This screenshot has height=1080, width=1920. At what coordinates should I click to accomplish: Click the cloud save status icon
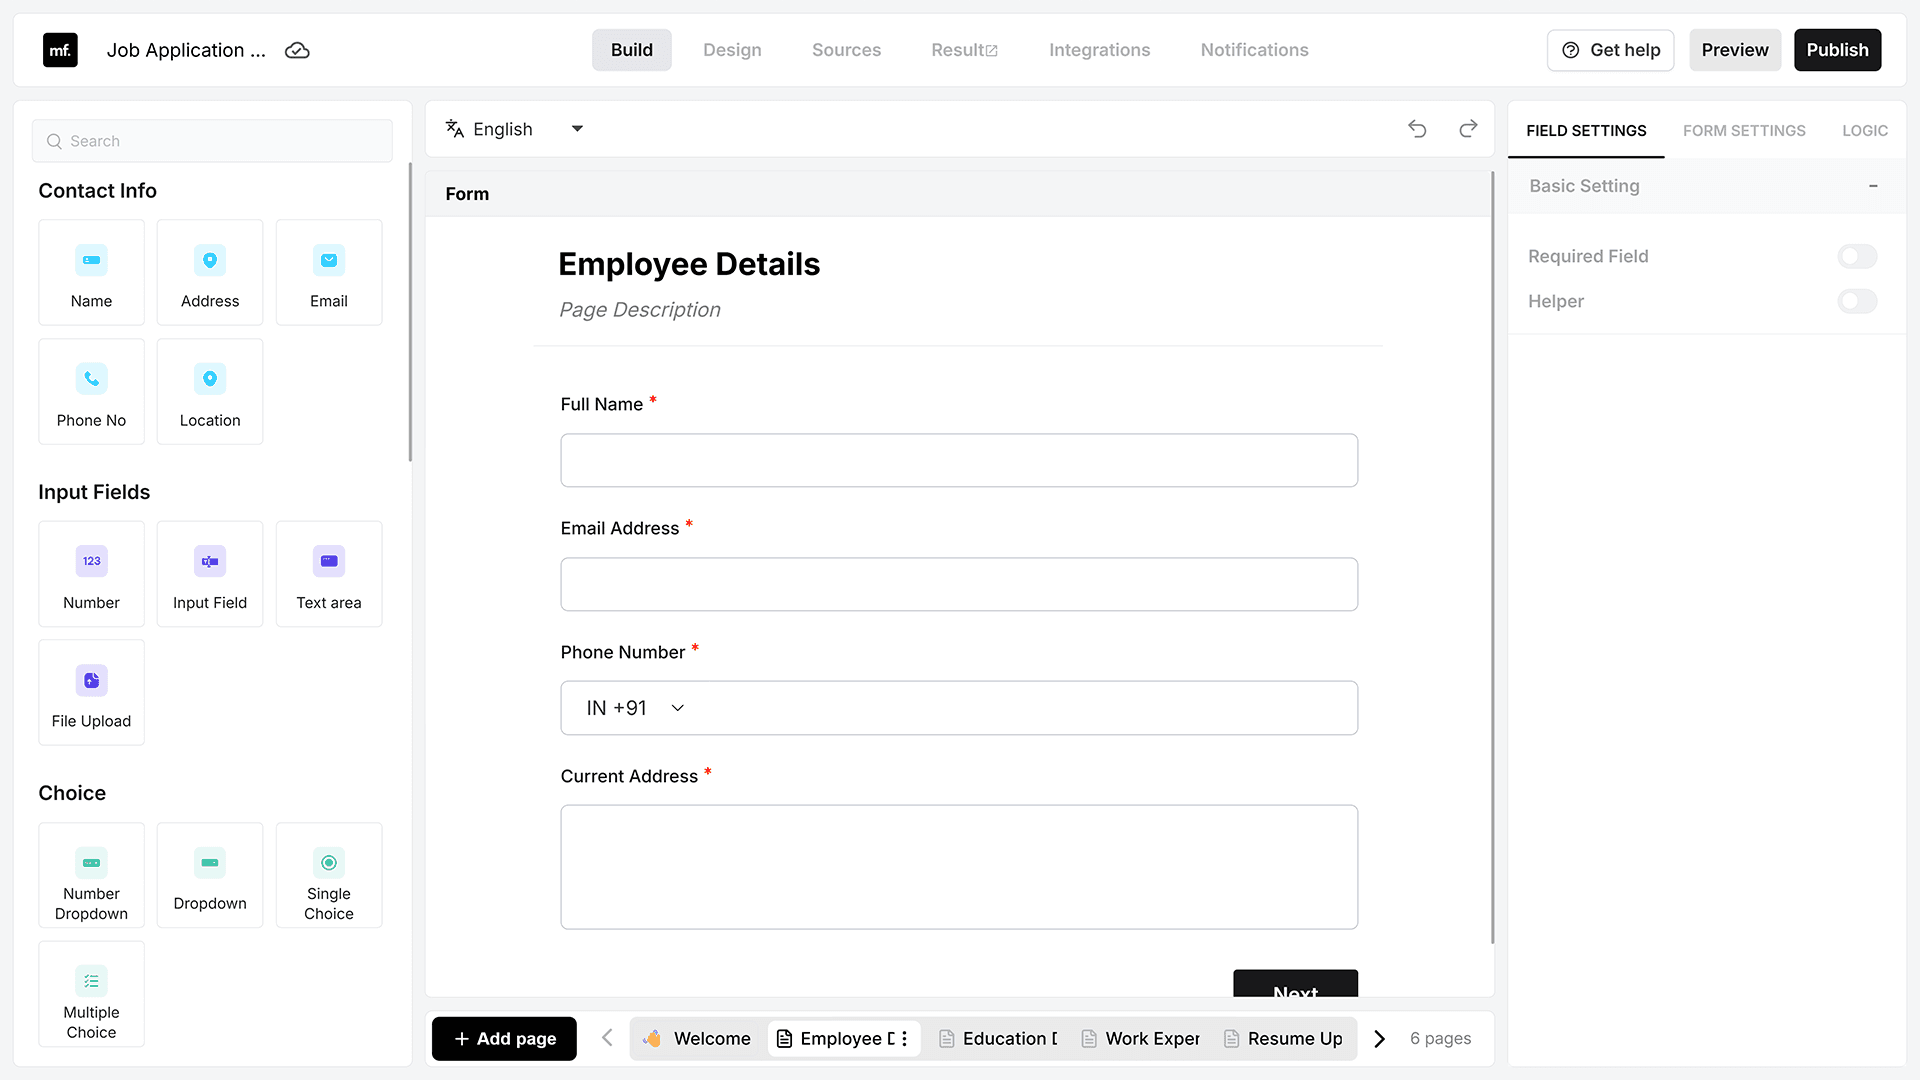[x=297, y=50]
